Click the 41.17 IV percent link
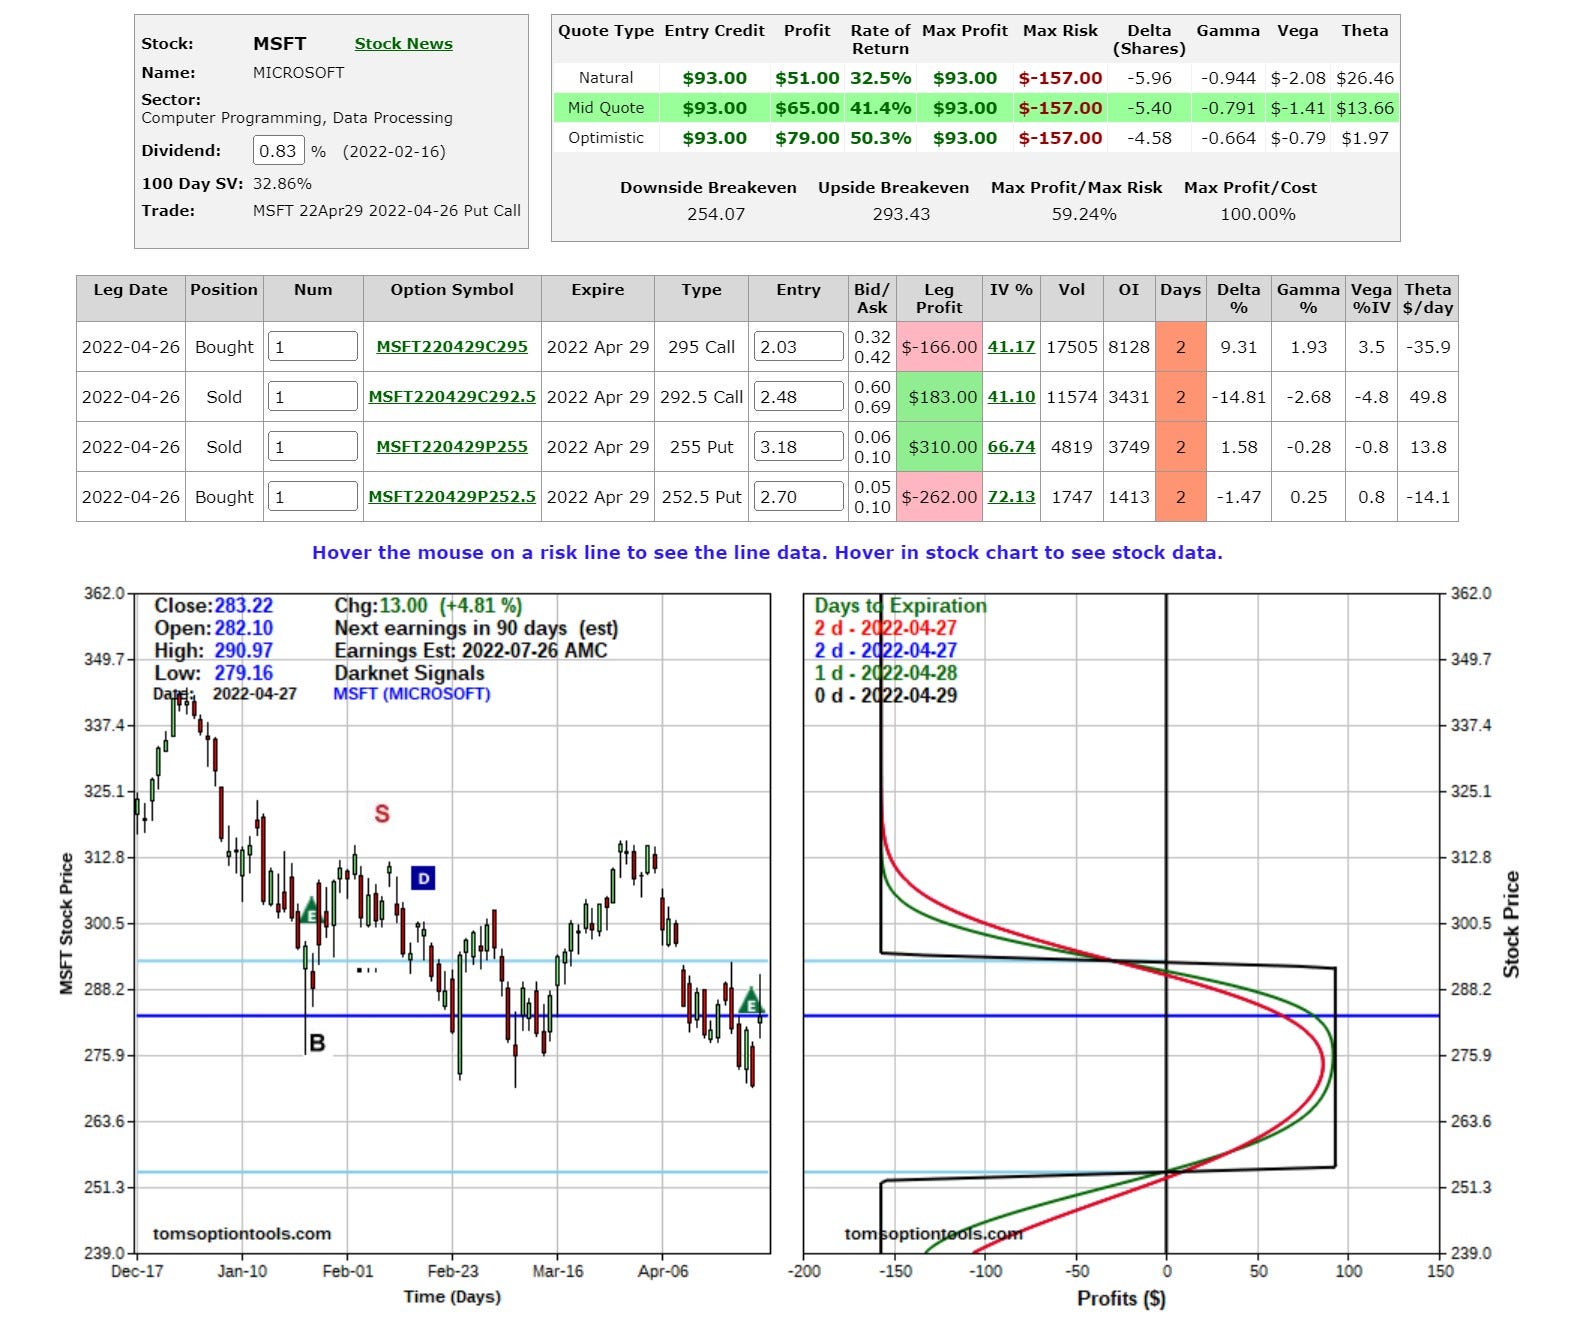This screenshot has width=1590, height=1332. [x=1011, y=347]
